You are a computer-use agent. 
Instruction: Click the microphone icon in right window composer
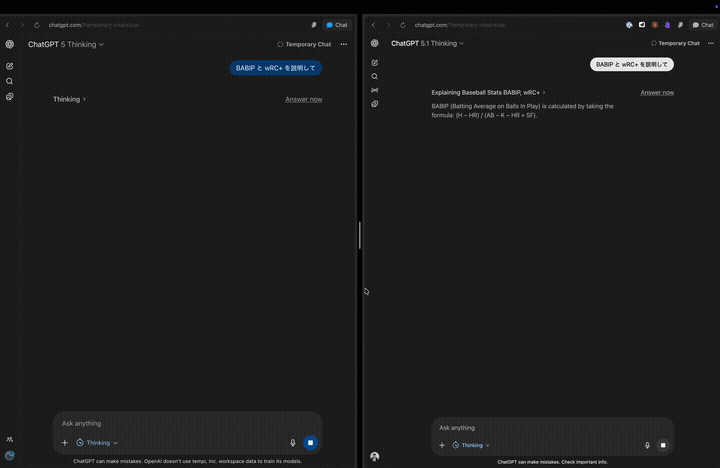647,445
